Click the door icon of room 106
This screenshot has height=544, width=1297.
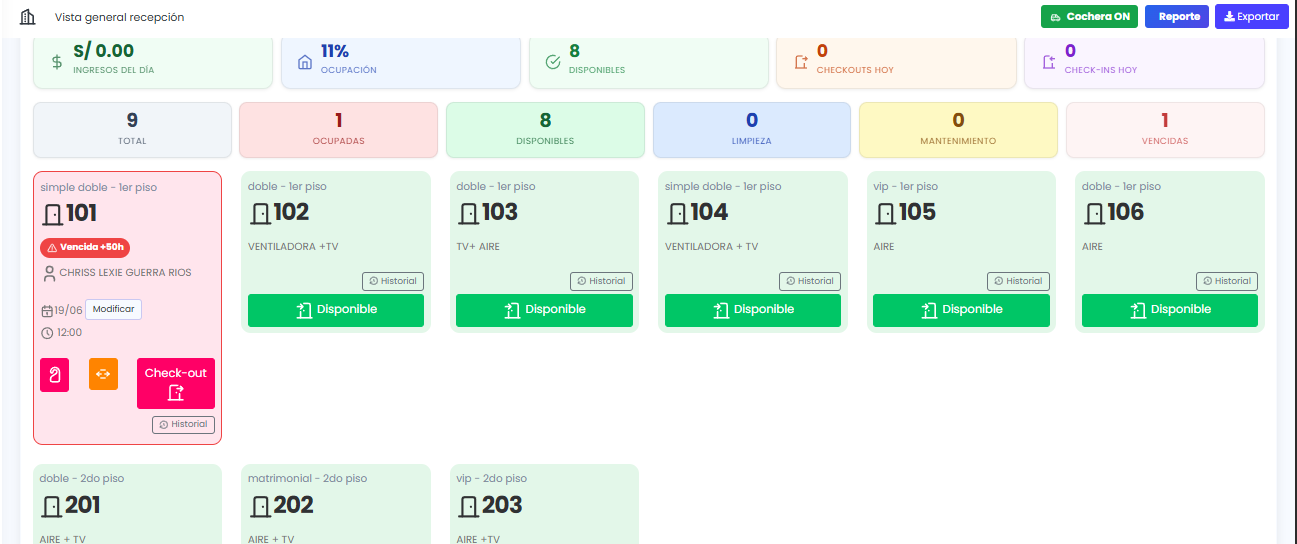[x=1095, y=213]
